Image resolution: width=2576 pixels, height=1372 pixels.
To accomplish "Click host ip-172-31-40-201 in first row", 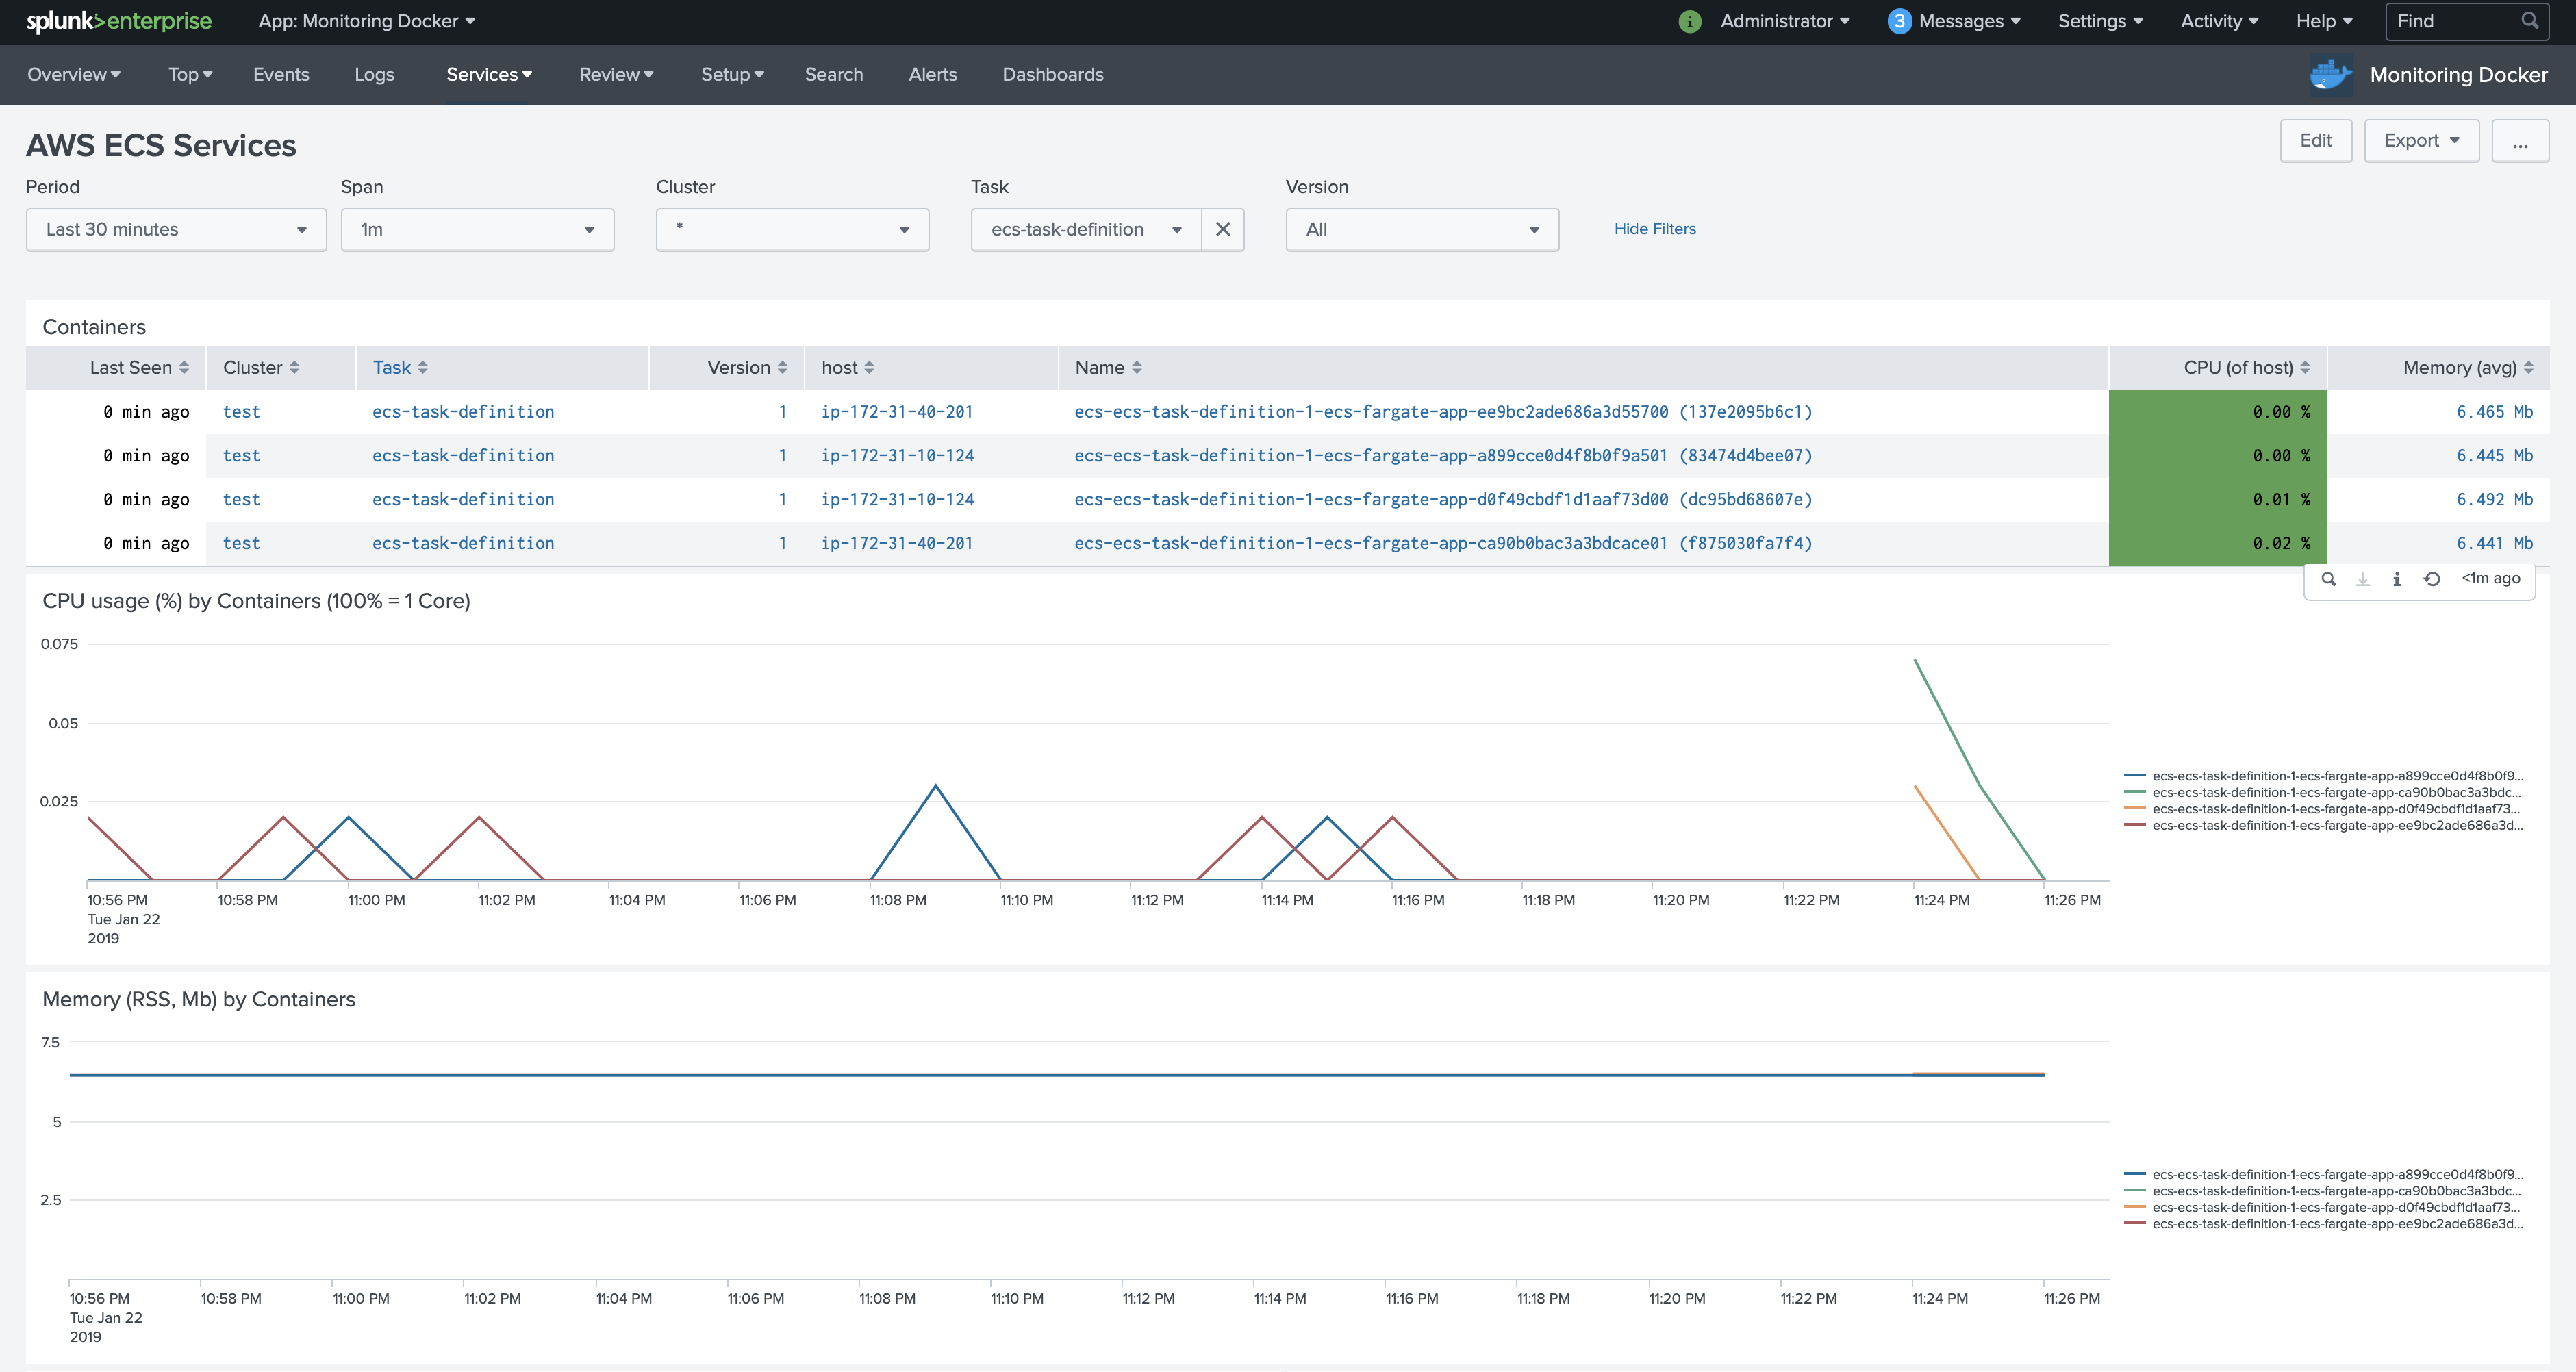I will 897,412.
